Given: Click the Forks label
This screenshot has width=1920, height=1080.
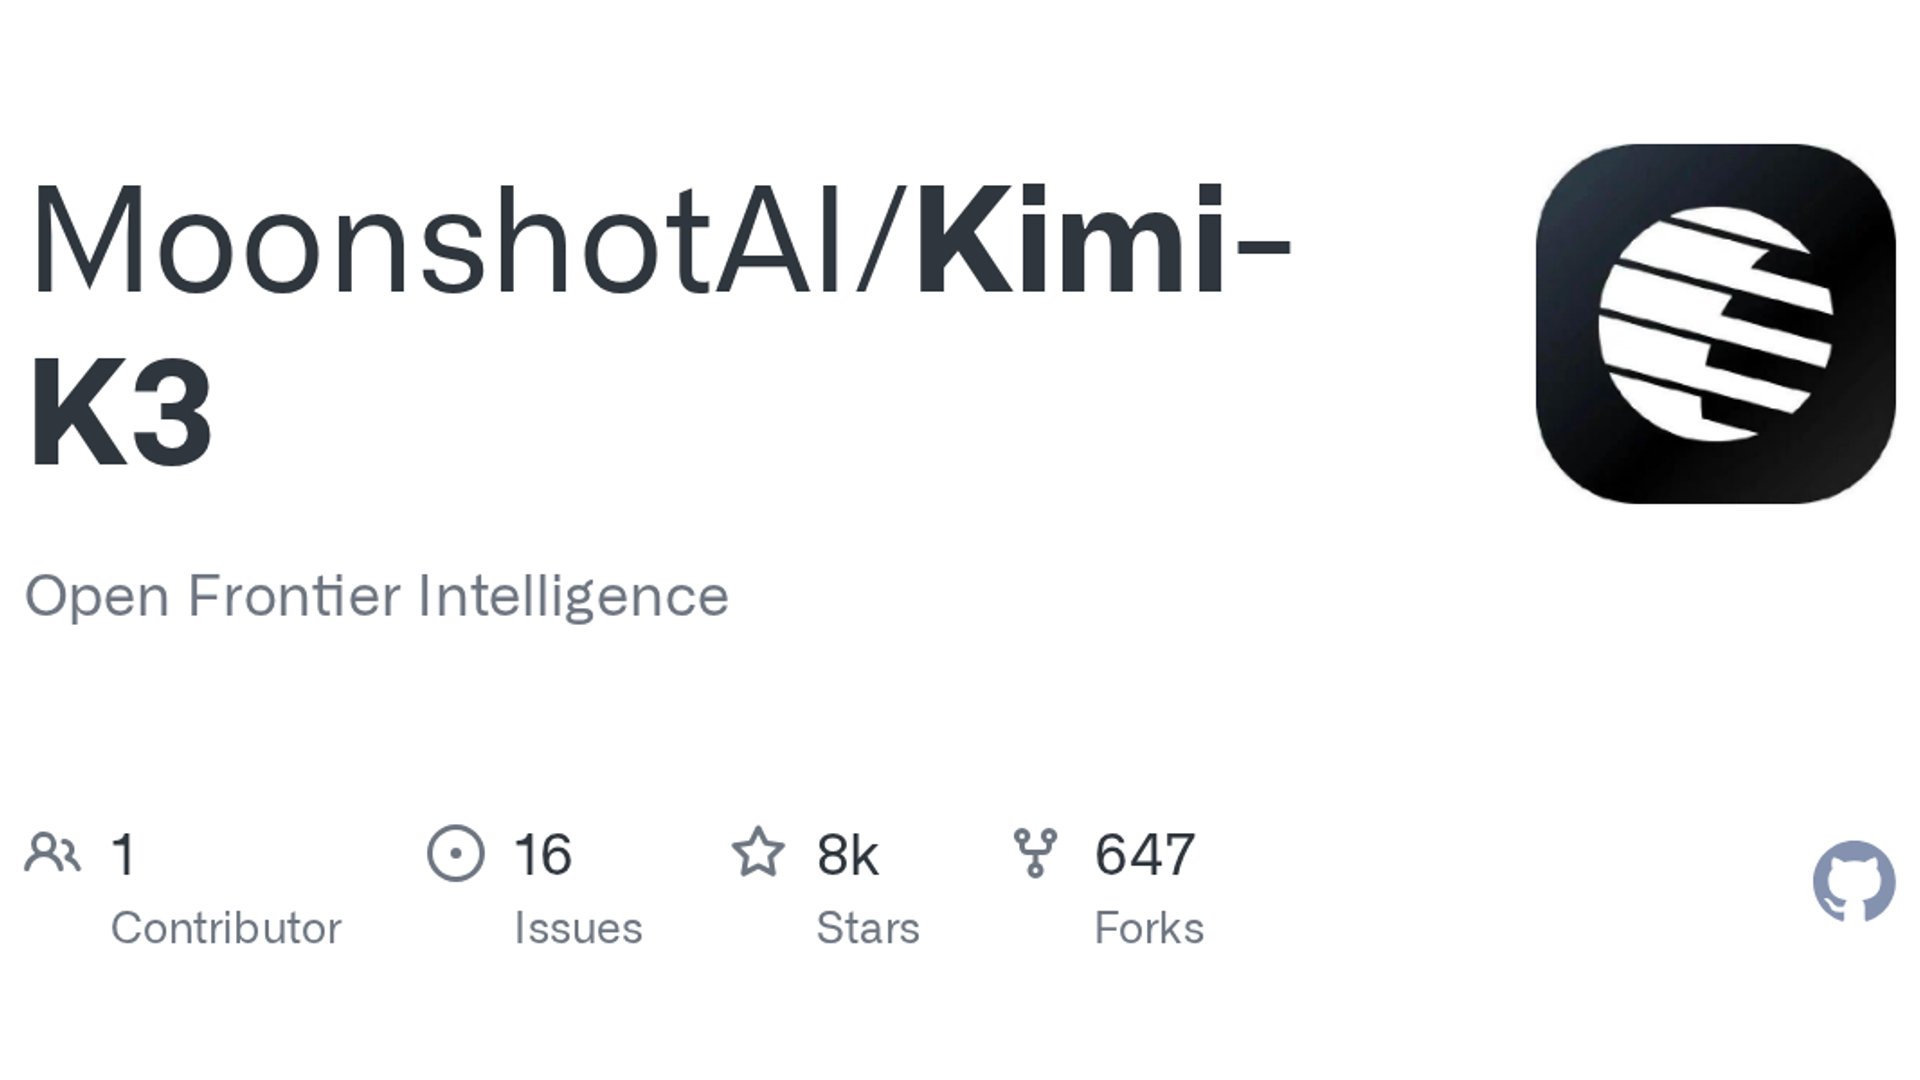Looking at the screenshot, I should pos(1149,928).
